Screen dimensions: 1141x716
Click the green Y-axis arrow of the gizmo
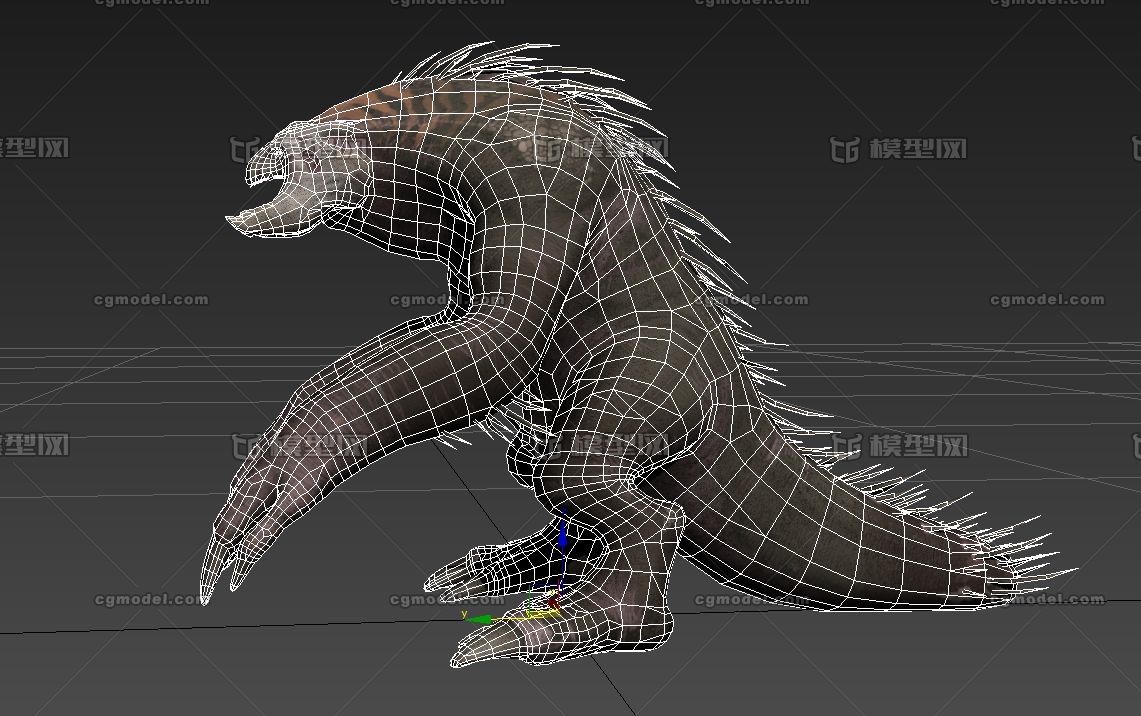coord(481,620)
